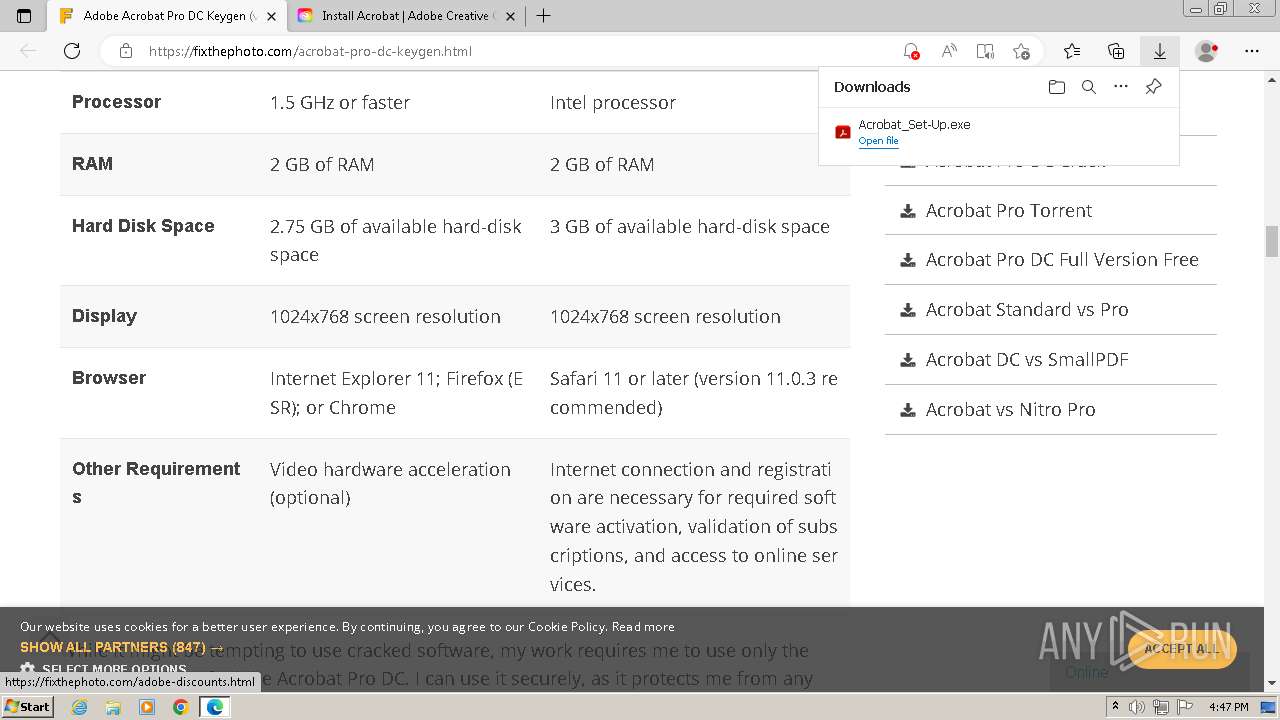Click the address bar URL
The image size is (1280, 720).
(310, 51)
